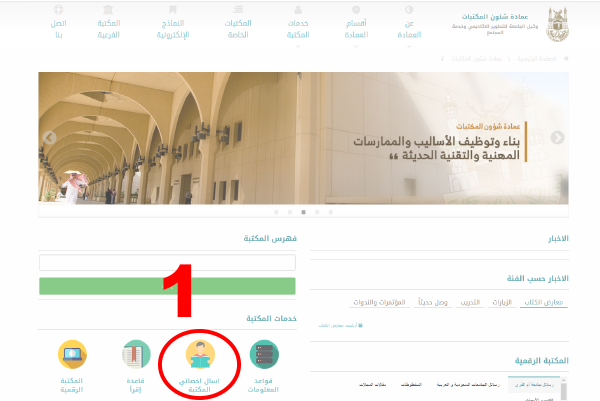
Task: Click the فهرس المكتبة heading
Action: pos(270,239)
